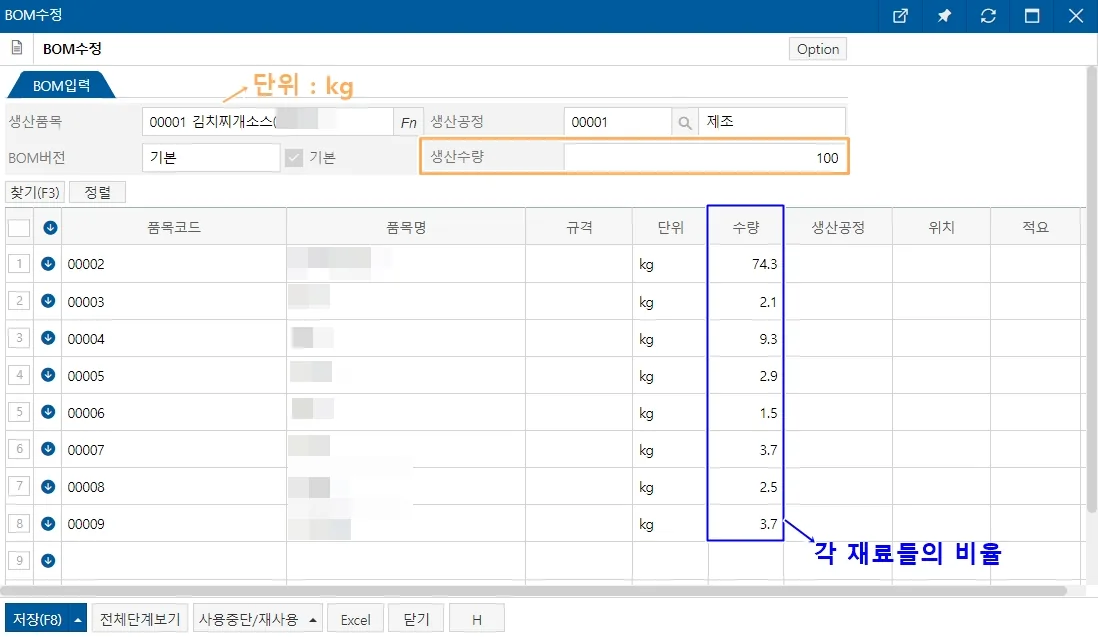Click the Excel export button
Screen dimensions: 1098x637
[x=356, y=620]
